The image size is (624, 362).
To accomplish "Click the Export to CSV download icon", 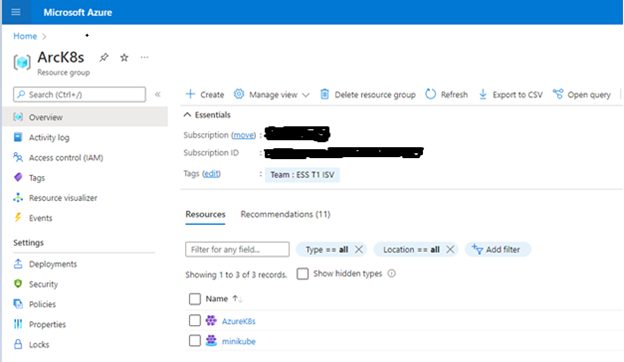I will pos(483,94).
